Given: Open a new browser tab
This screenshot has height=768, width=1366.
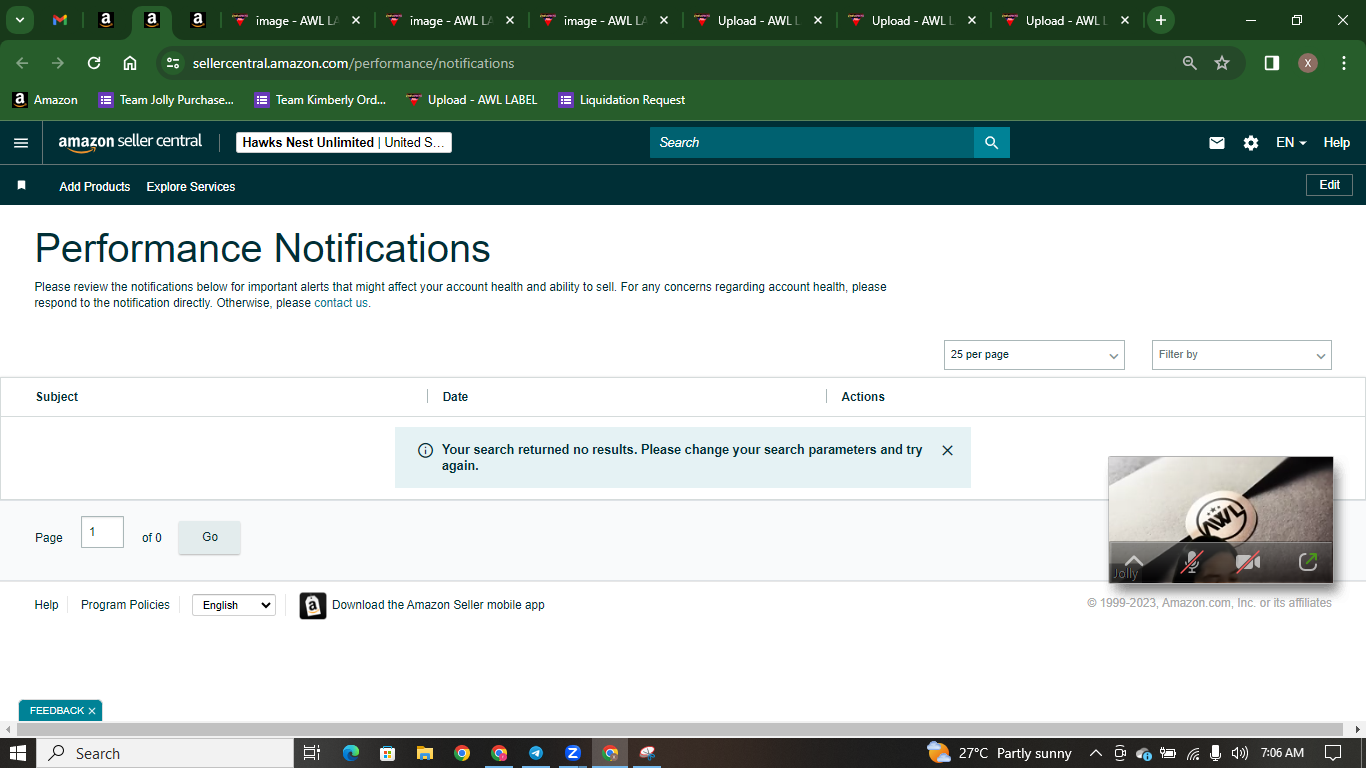Looking at the screenshot, I should click(1160, 20).
